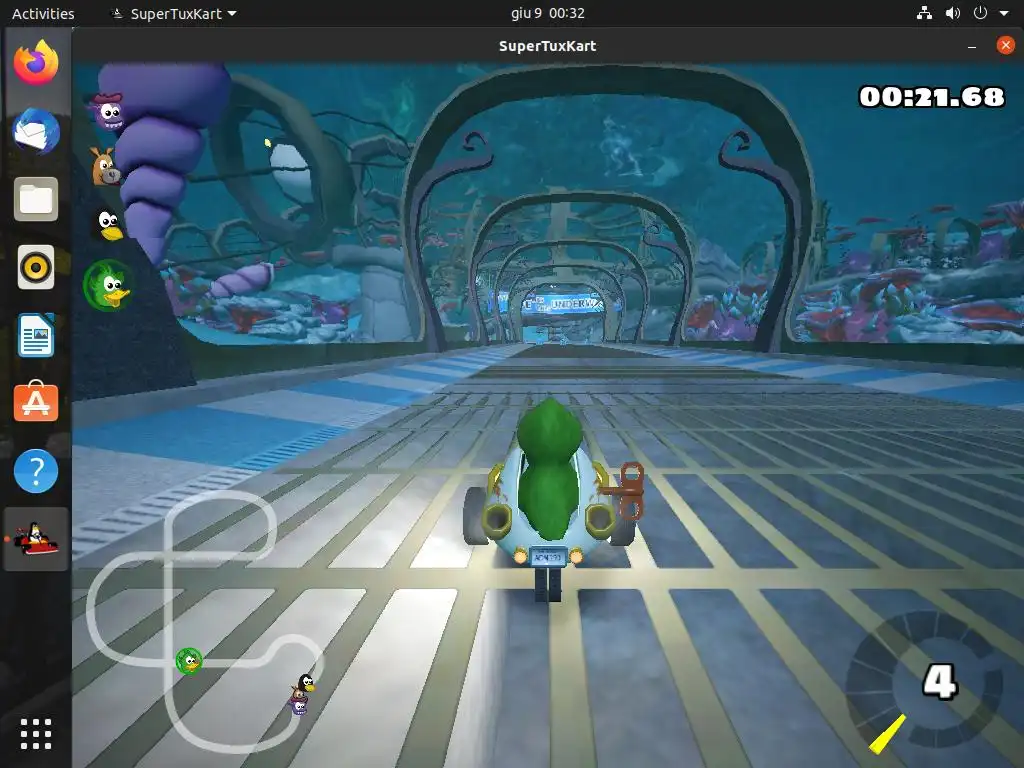Open the Help question mark icon

tap(36, 471)
